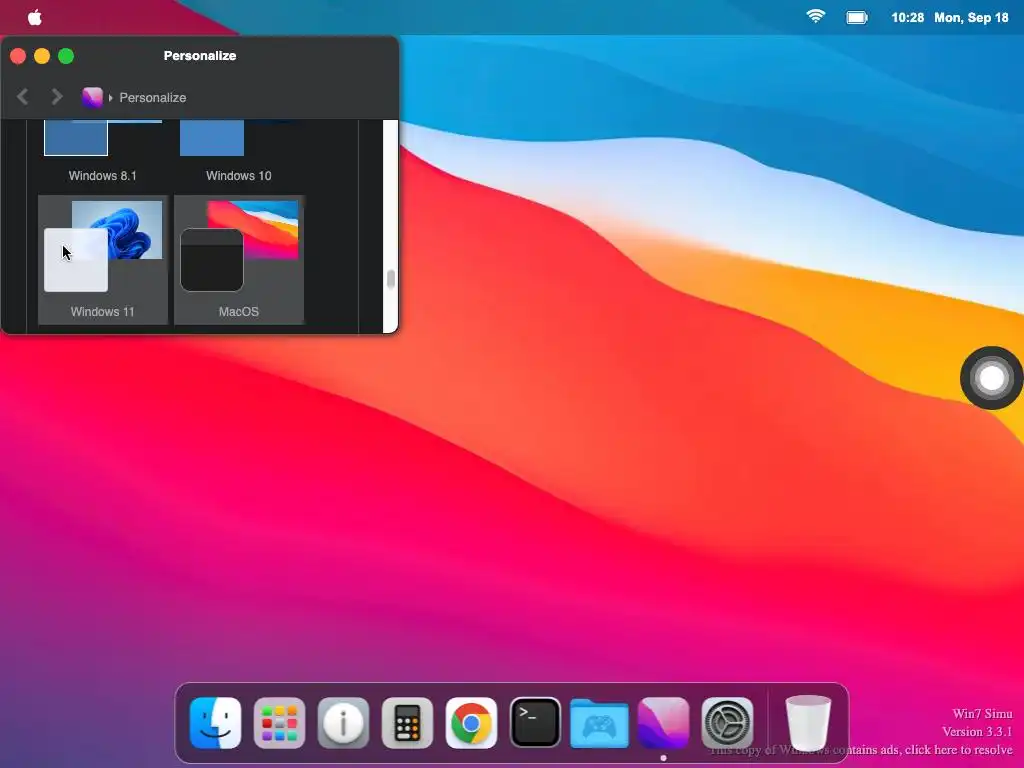Click the Personalize breadcrumb label

click(x=153, y=97)
